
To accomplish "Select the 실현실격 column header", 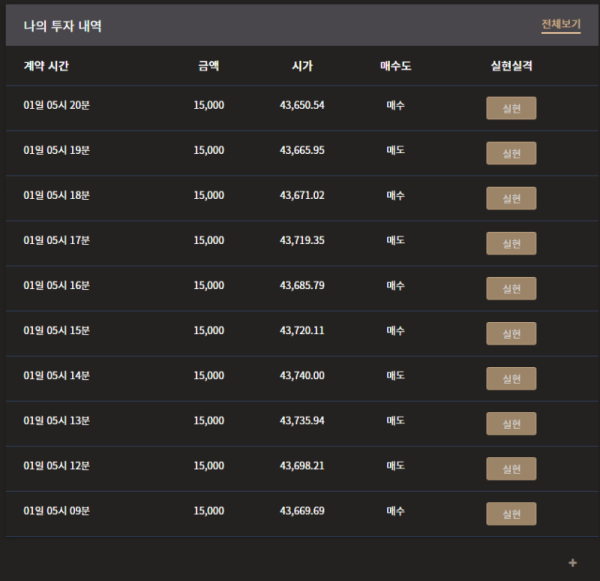I will click(x=512, y=66).
